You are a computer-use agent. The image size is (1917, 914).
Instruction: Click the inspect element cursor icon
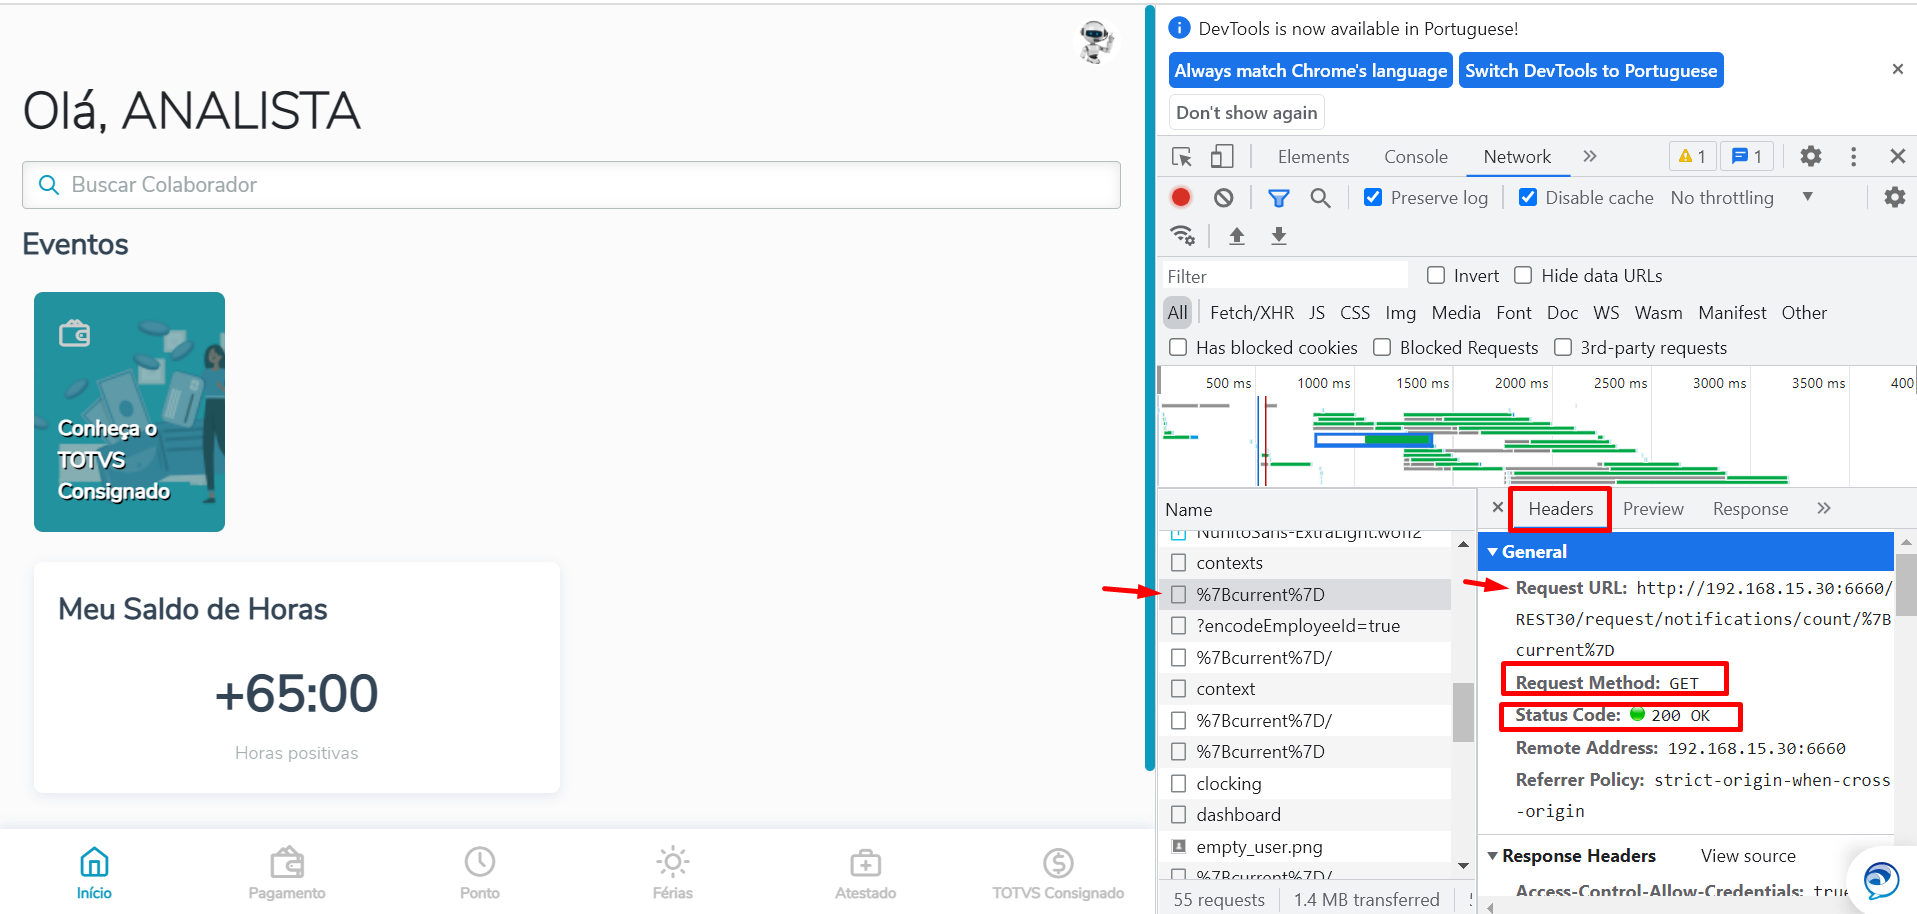click(1182, 157)
